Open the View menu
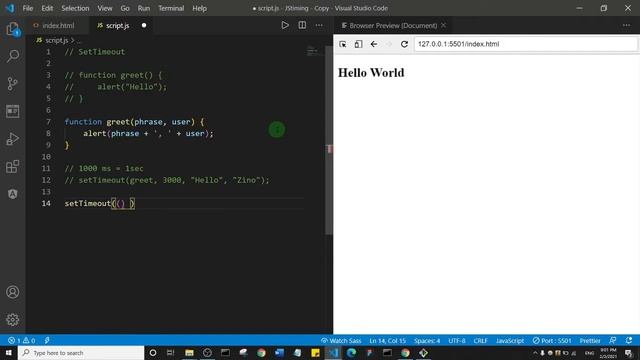 point(105,8)
